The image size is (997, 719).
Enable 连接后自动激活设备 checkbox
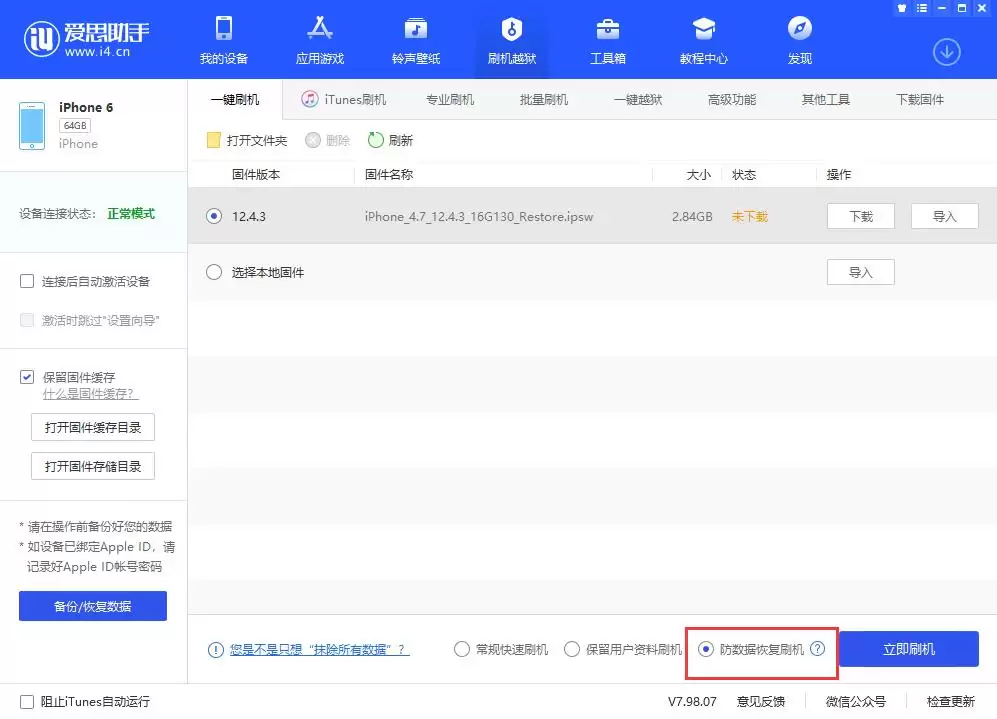[27, 281]
